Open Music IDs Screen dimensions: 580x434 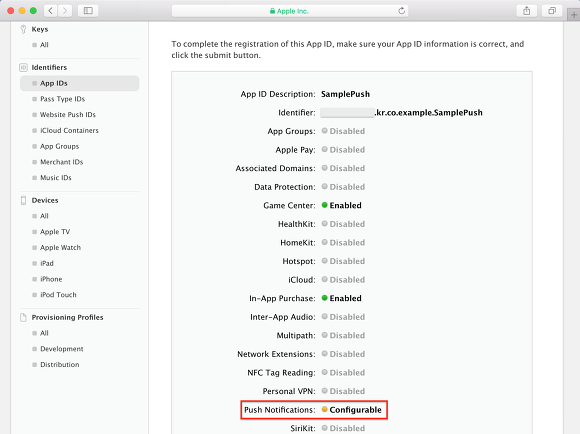click(x=55, y=178)
